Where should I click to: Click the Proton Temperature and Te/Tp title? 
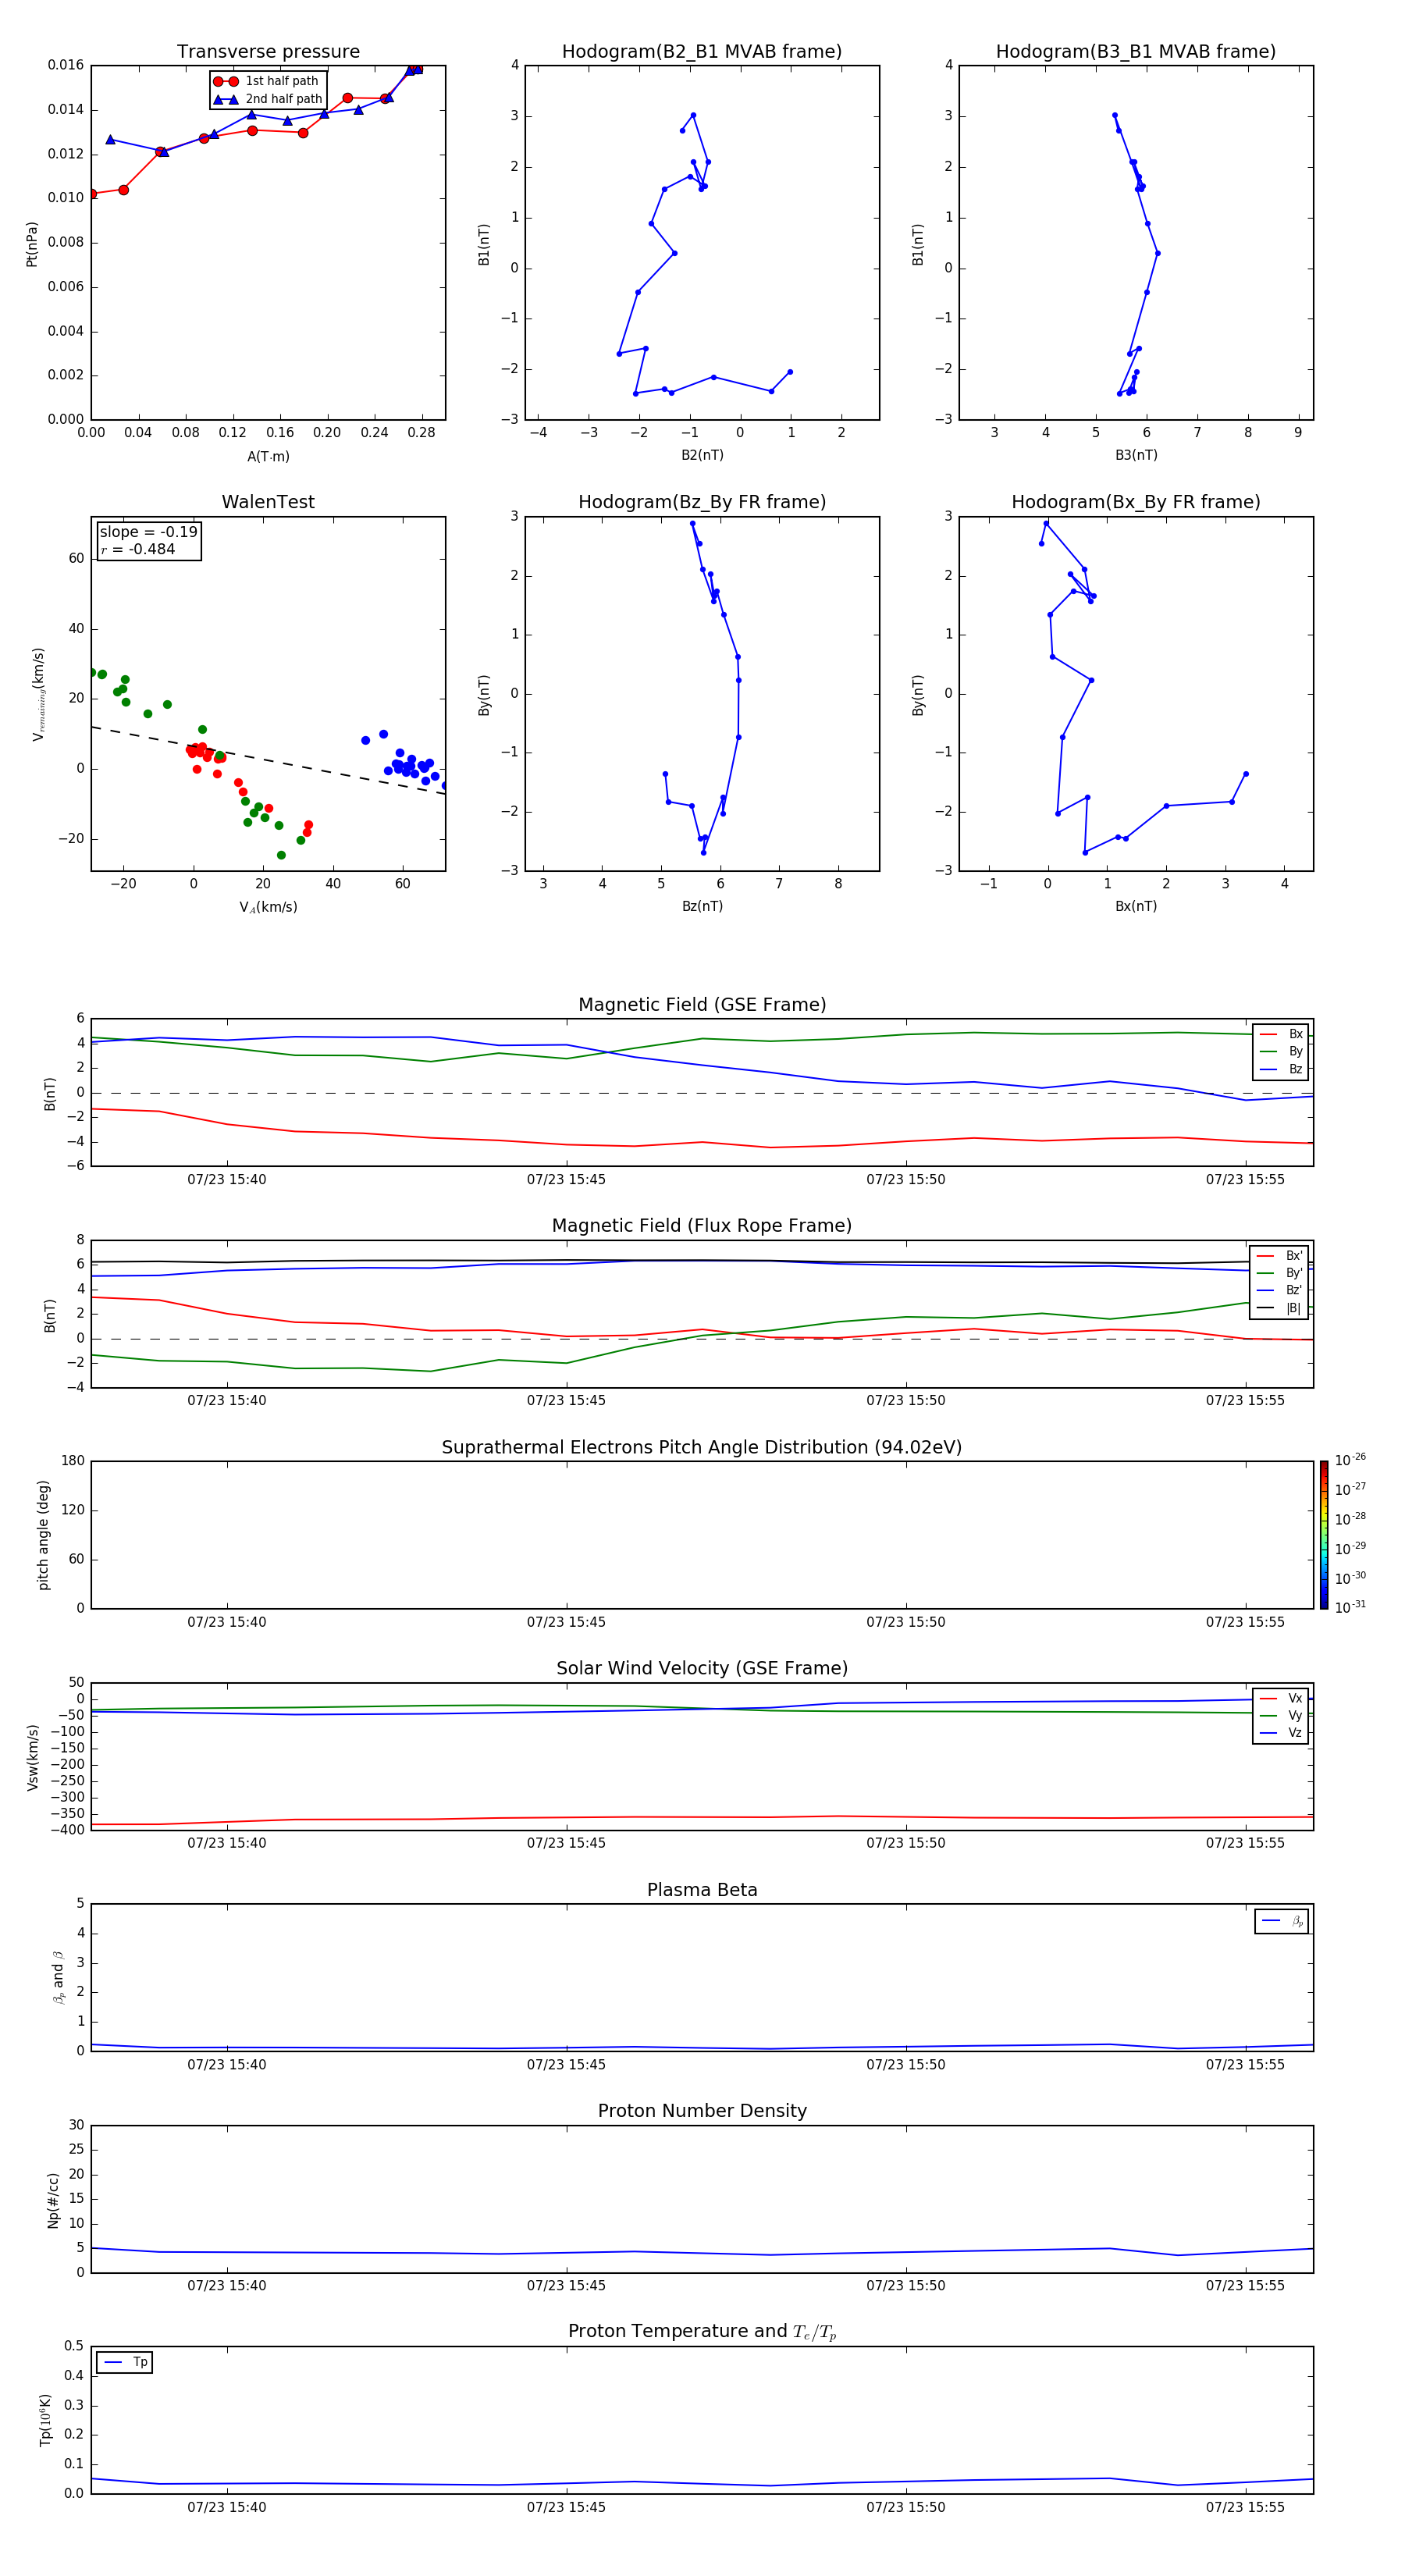pos(702,2332)
